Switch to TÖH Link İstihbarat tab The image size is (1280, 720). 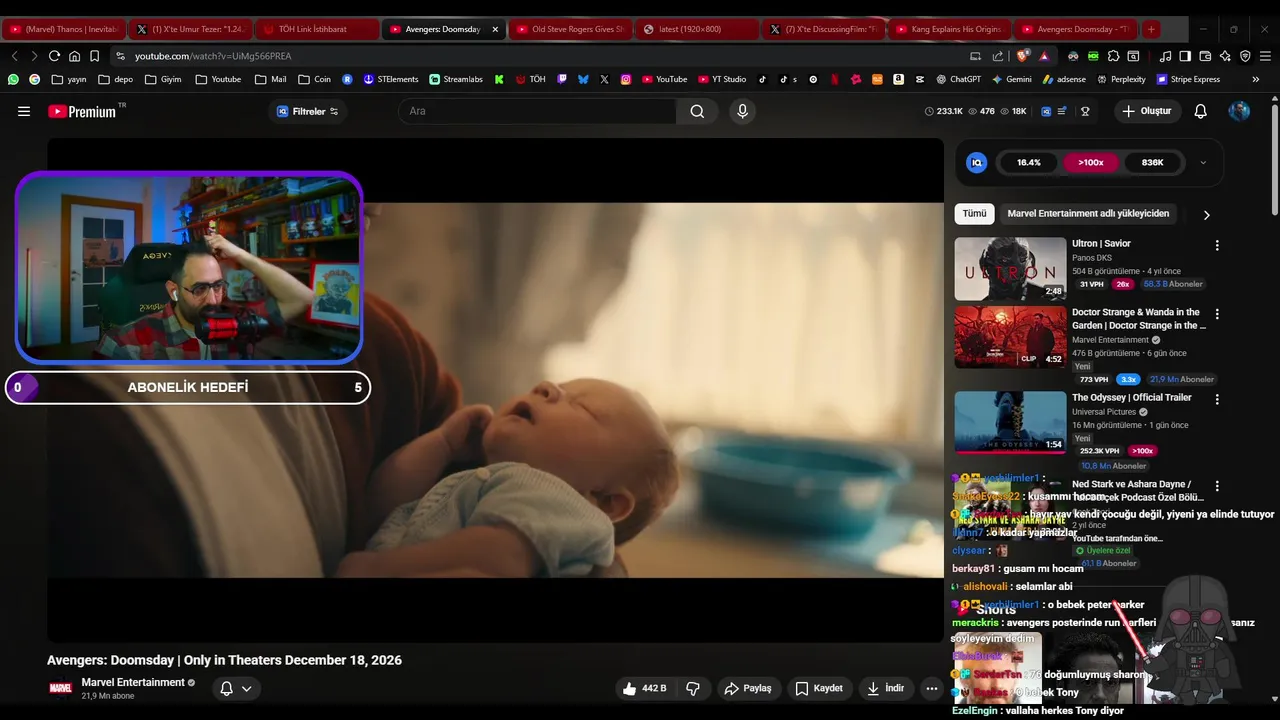tap(315, 29)
